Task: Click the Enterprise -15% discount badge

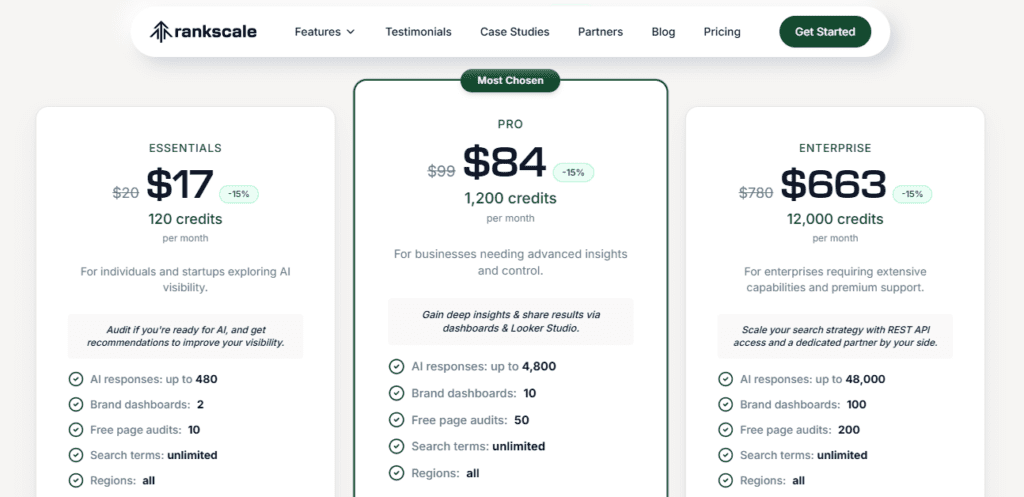Action: coord(912,194)
